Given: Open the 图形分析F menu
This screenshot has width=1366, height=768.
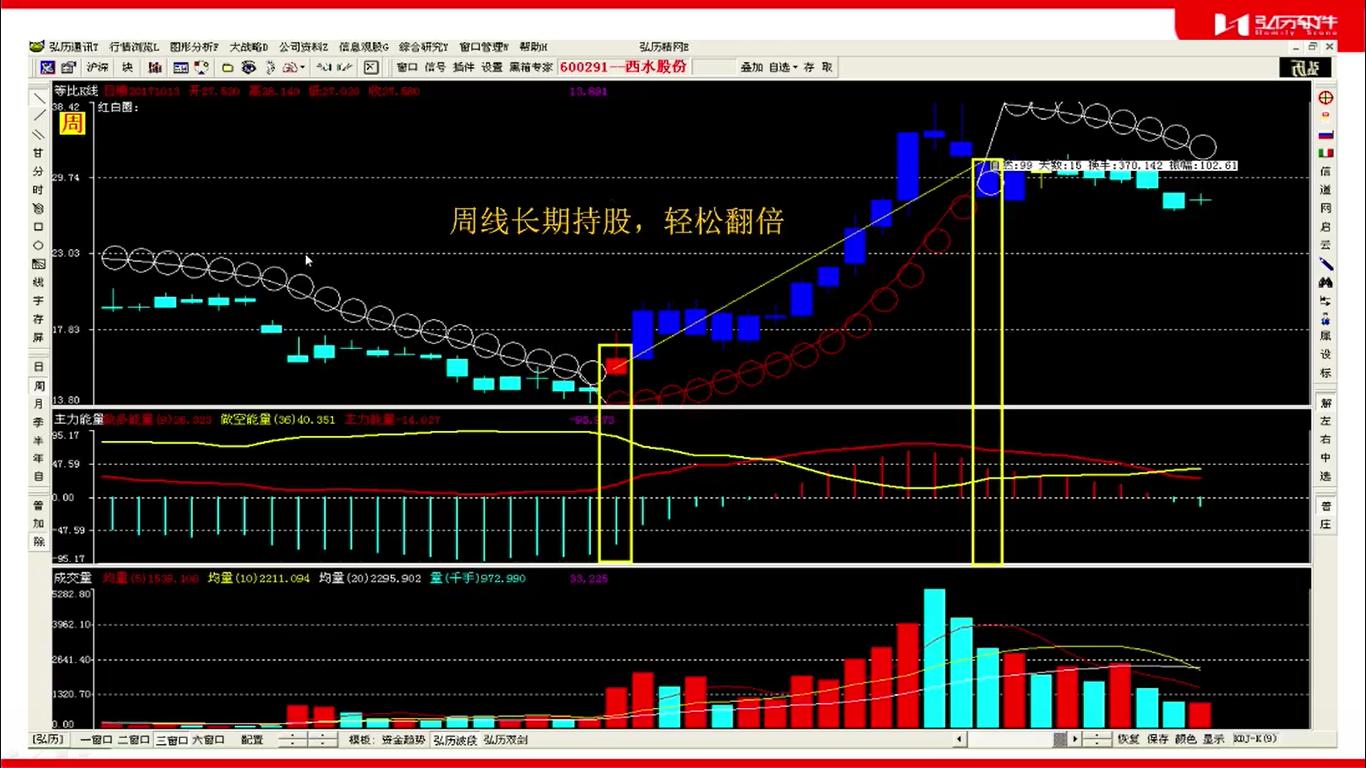Looking at the screenshot, I should [194, 47].
